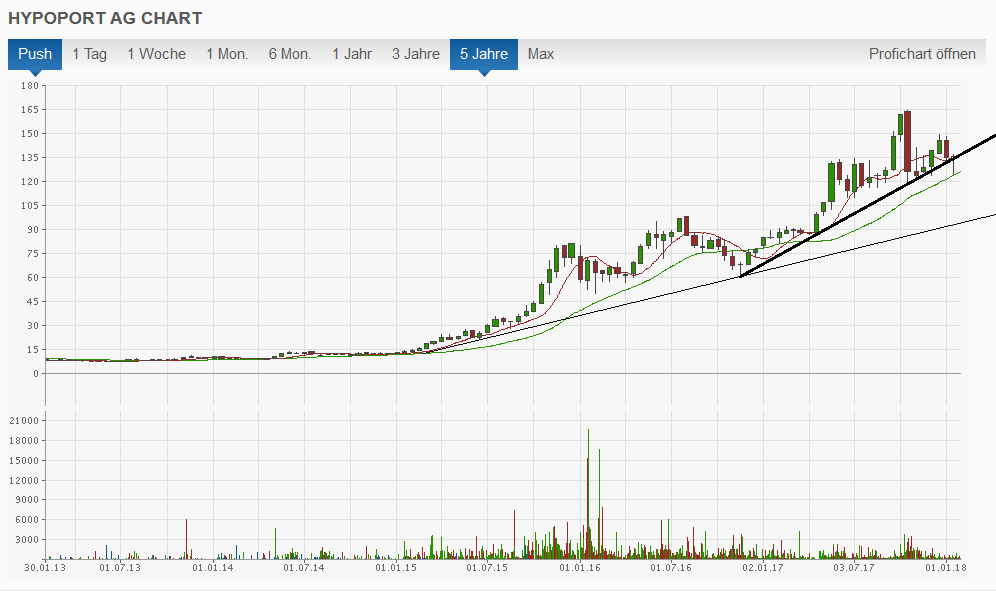996x592 pixels.
Task: Click the 120 price axis label
Action: point(30,182)
